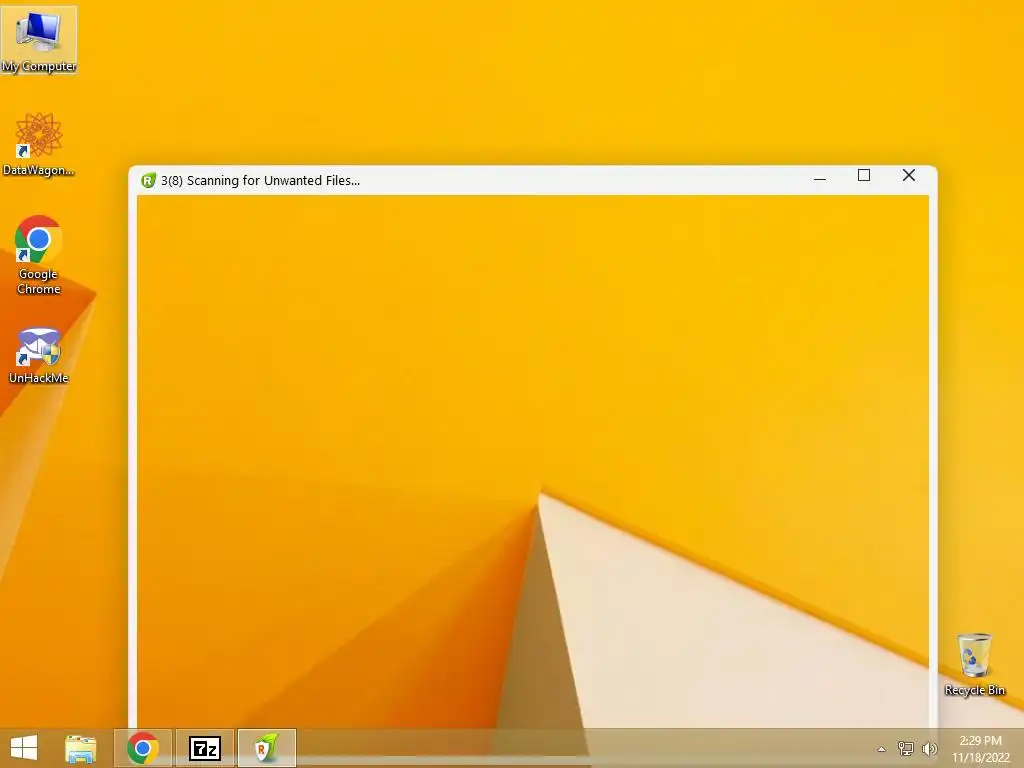Switch to Chrome in the taskbar
Image resolution: width=1024 pixels, height=768 pixels.
click(x=143, y=748)
